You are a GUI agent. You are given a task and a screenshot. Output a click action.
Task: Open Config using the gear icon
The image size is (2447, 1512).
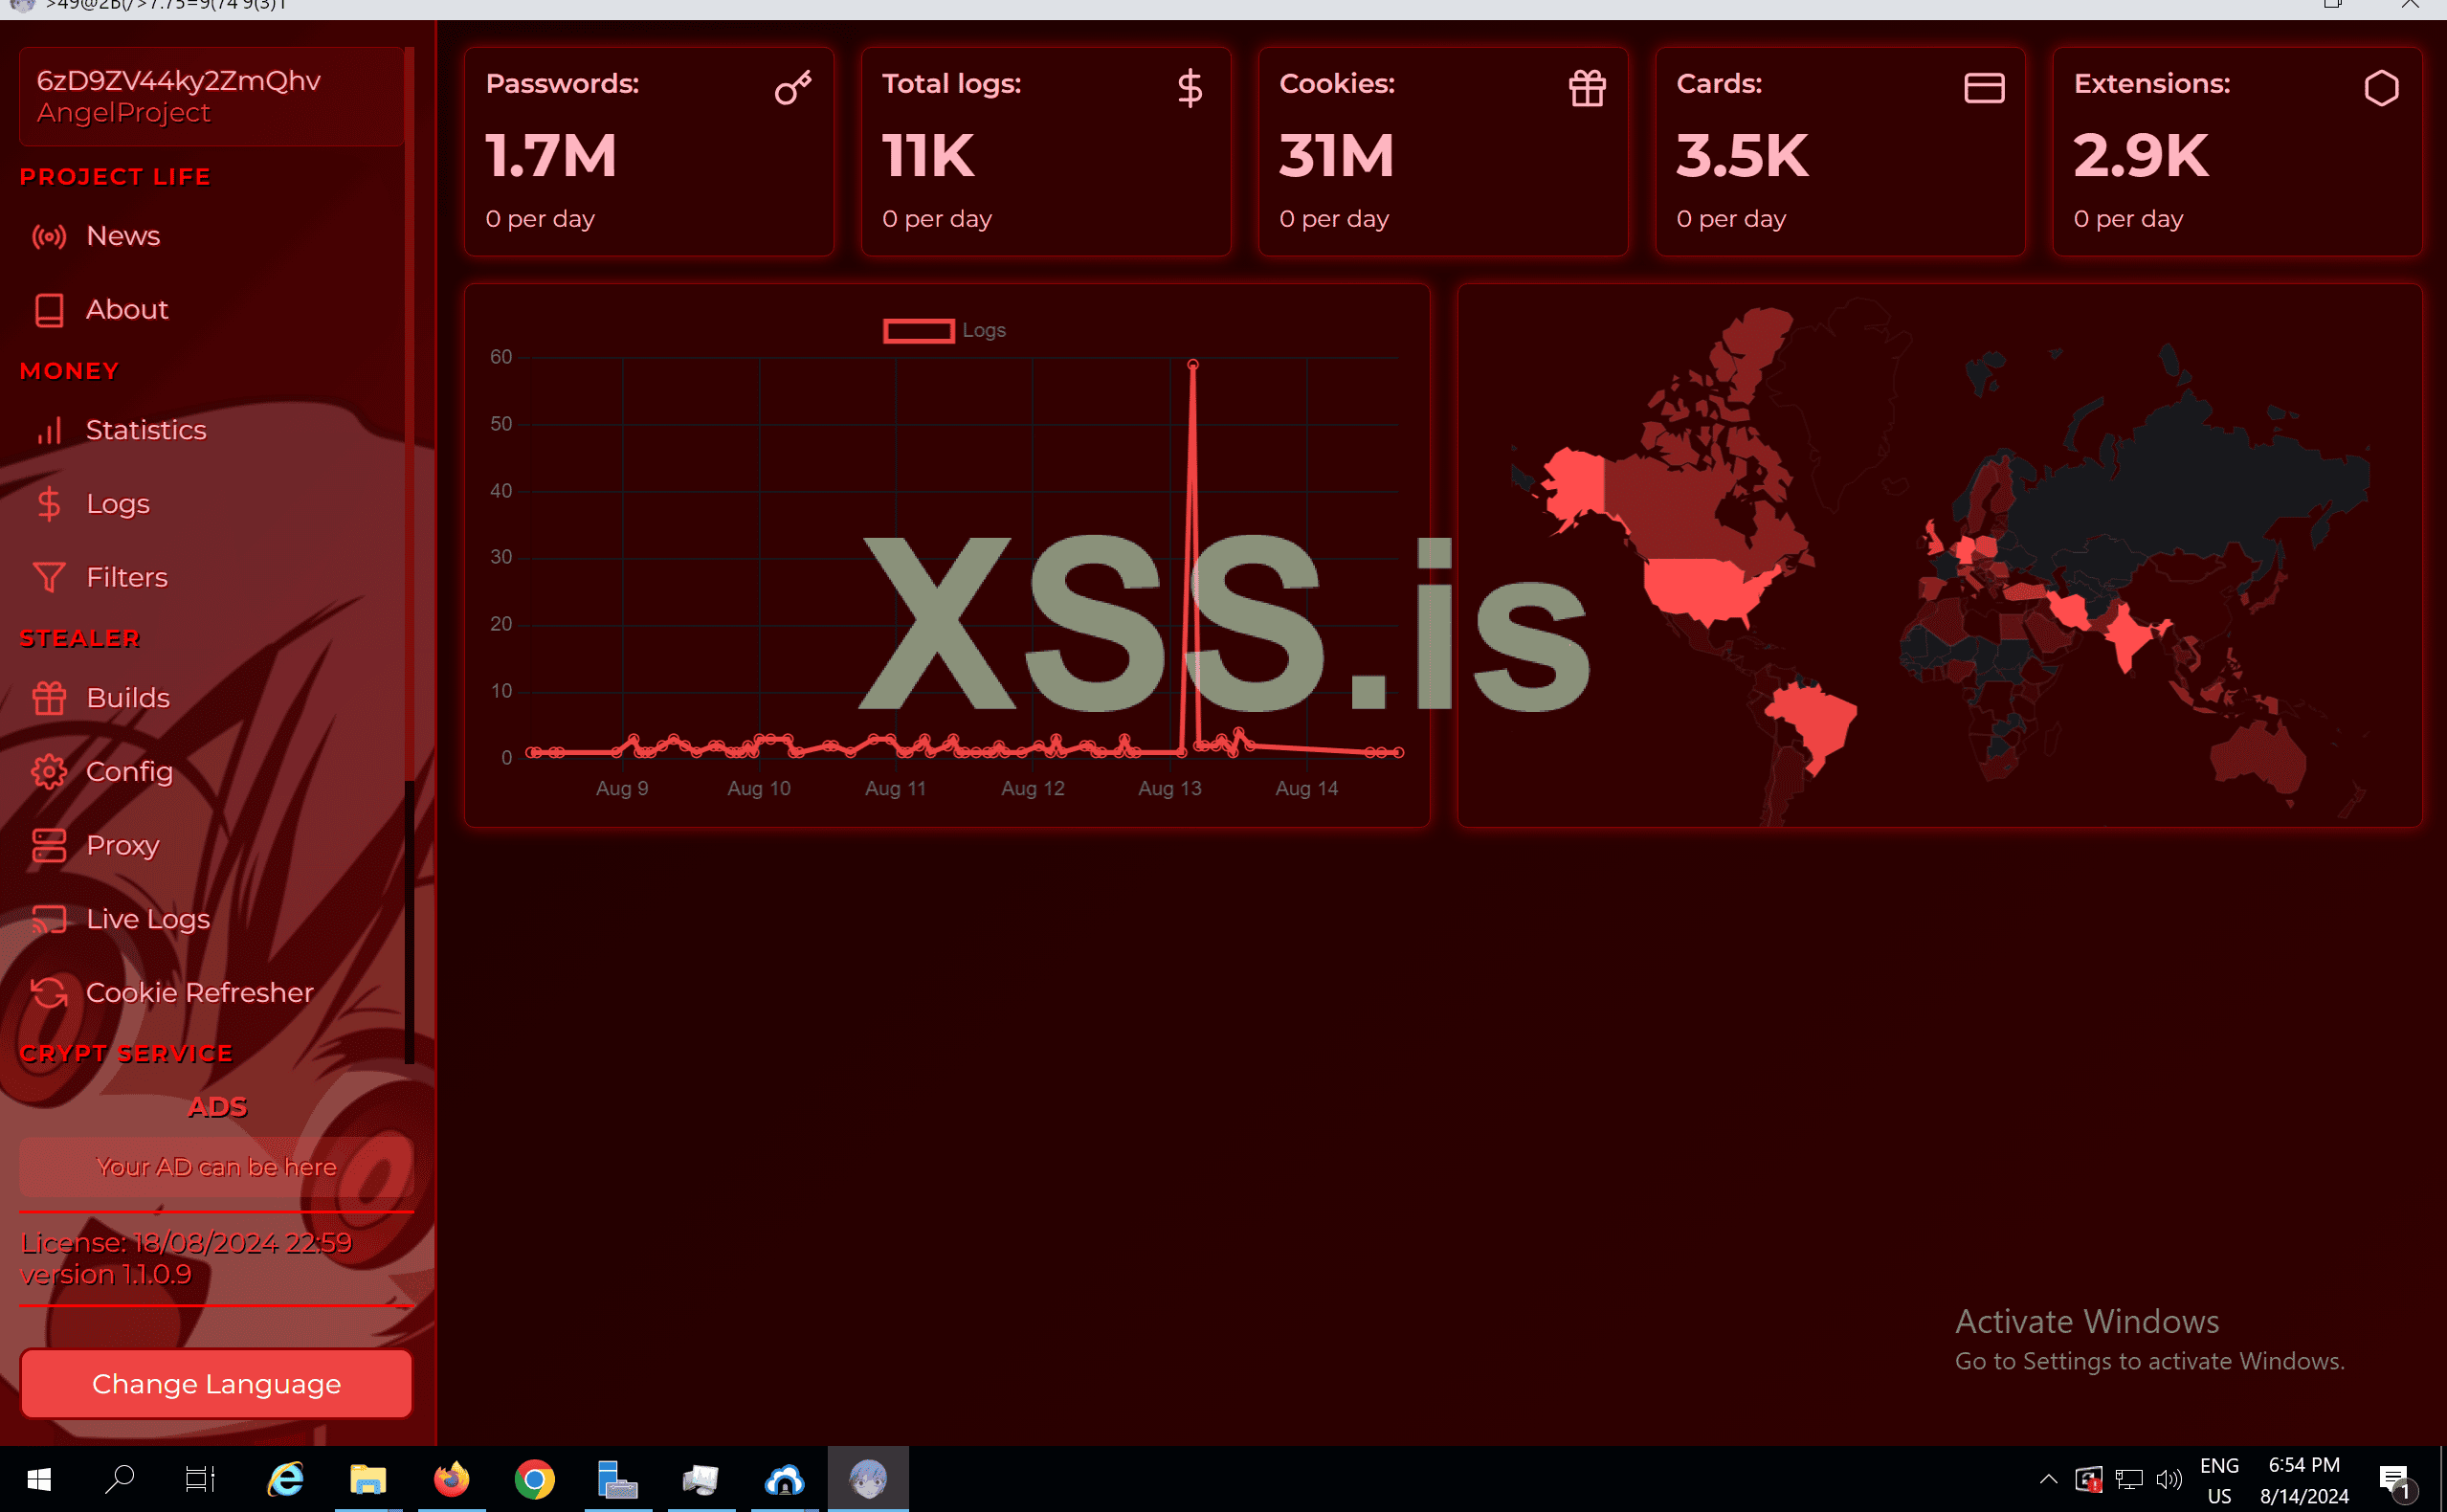tap(49, 772)
